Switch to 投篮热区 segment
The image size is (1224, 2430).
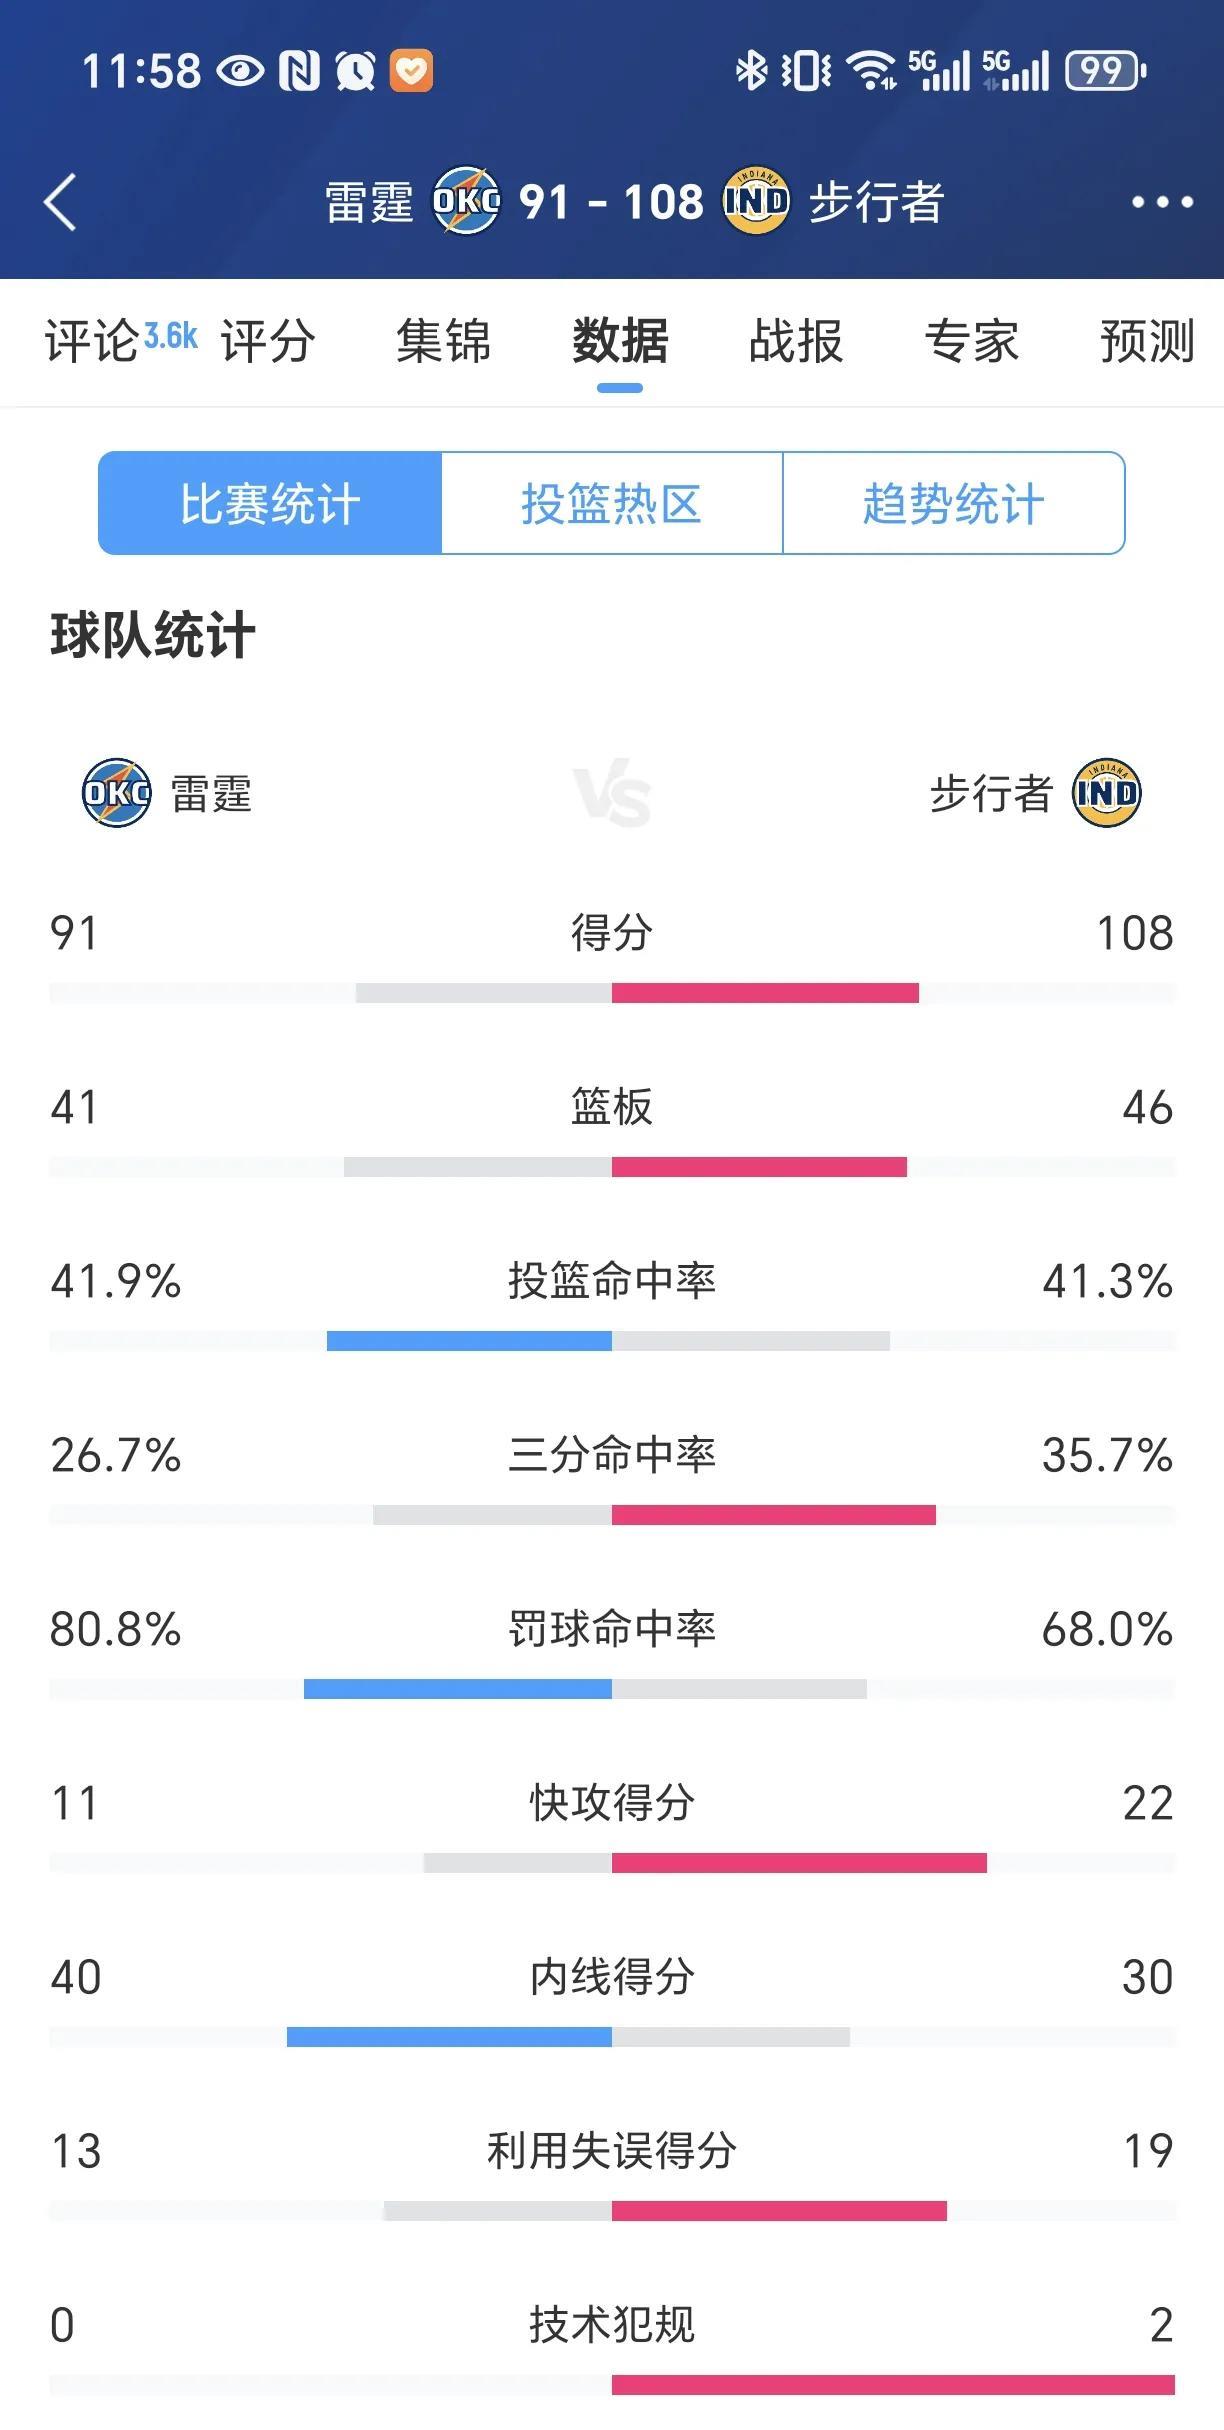(612, 503)
